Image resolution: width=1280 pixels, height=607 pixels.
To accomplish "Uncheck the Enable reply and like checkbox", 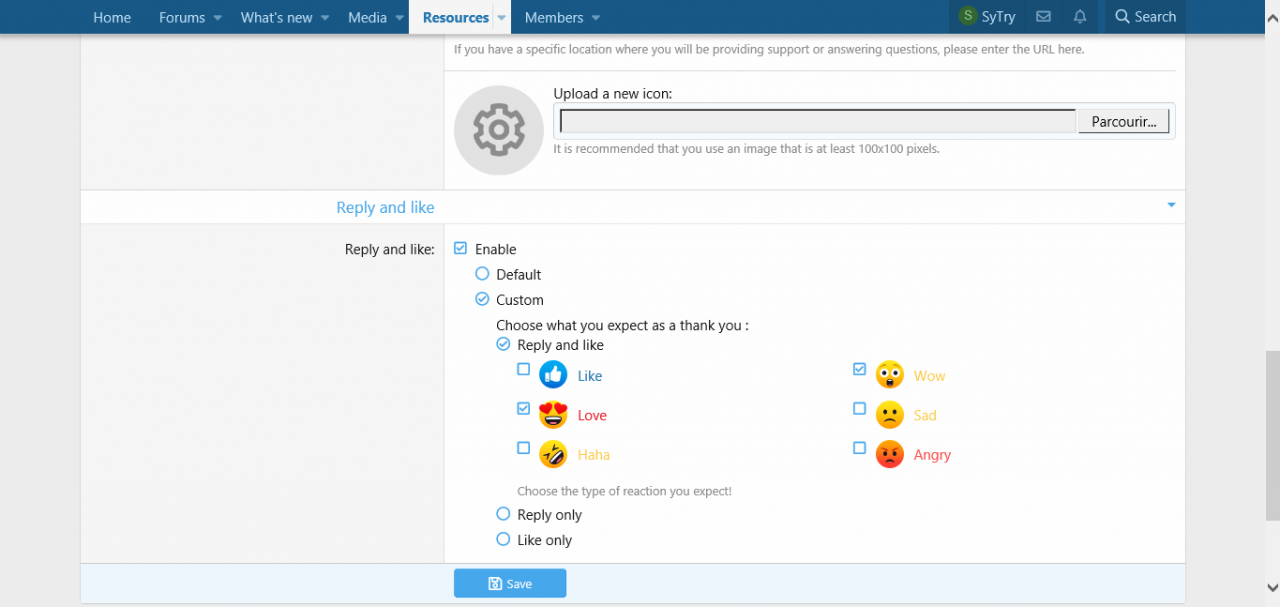I will (460, 248).
